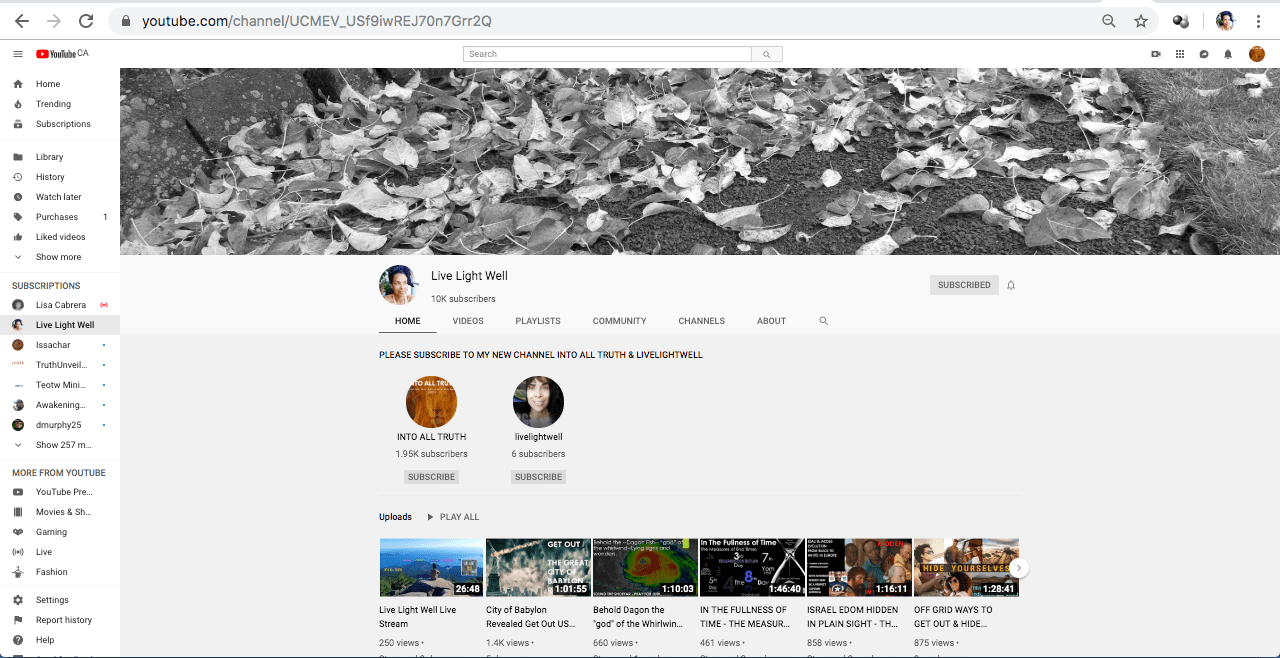Viewport: 1280px width, 658px height.
Task: Switch to the Videos tab
Action: pos(468,321)
